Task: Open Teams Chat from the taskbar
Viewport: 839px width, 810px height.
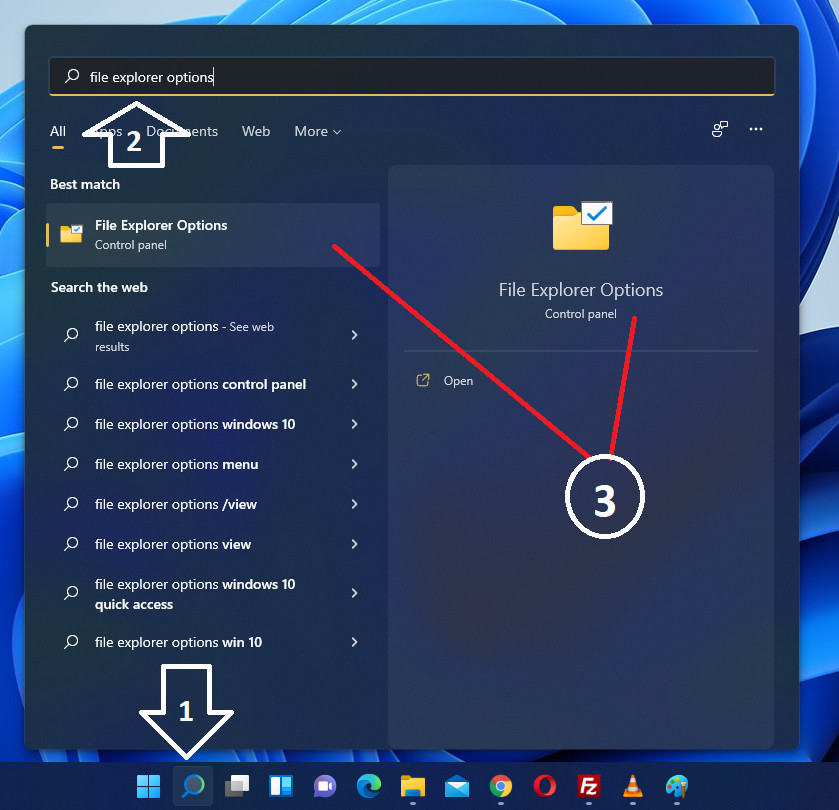Action: (325, 787)
